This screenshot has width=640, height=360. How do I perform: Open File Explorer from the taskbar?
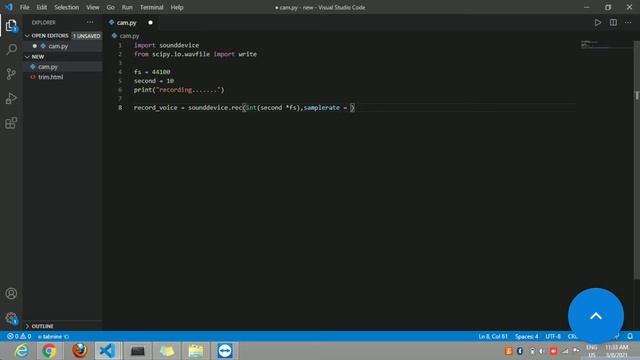pyautogui.click(x=196, y=351)
